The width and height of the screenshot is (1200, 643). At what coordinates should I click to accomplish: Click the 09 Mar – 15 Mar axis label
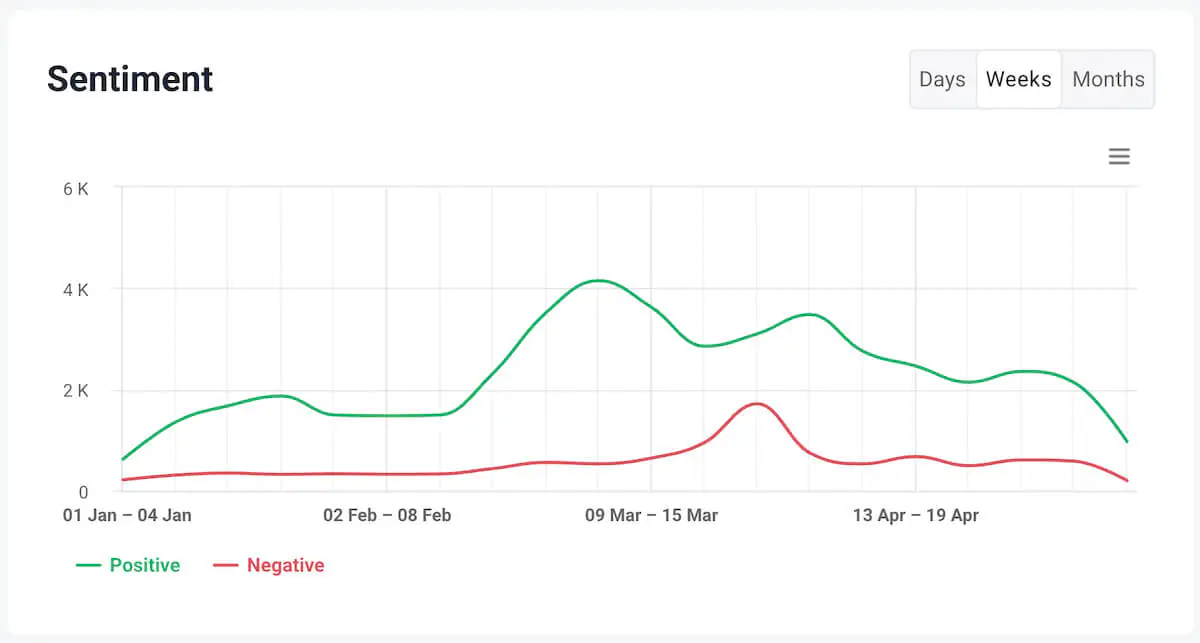650,515
